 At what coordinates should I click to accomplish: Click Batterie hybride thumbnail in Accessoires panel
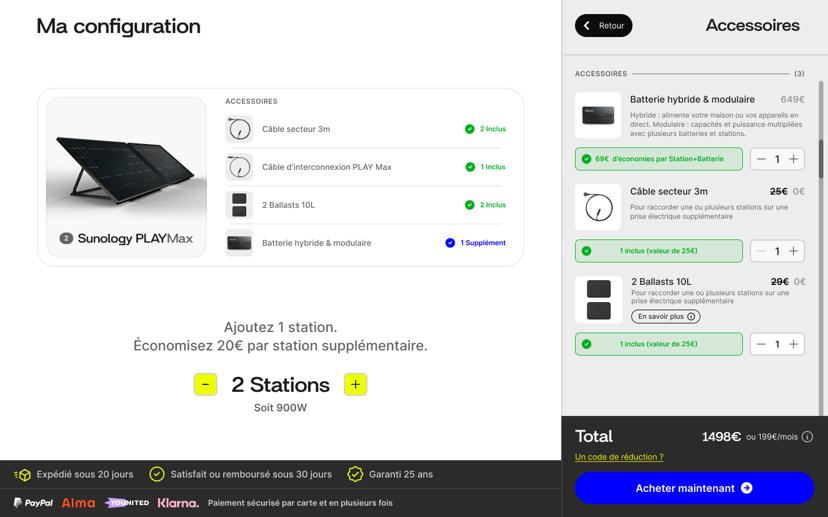point(598,115)
